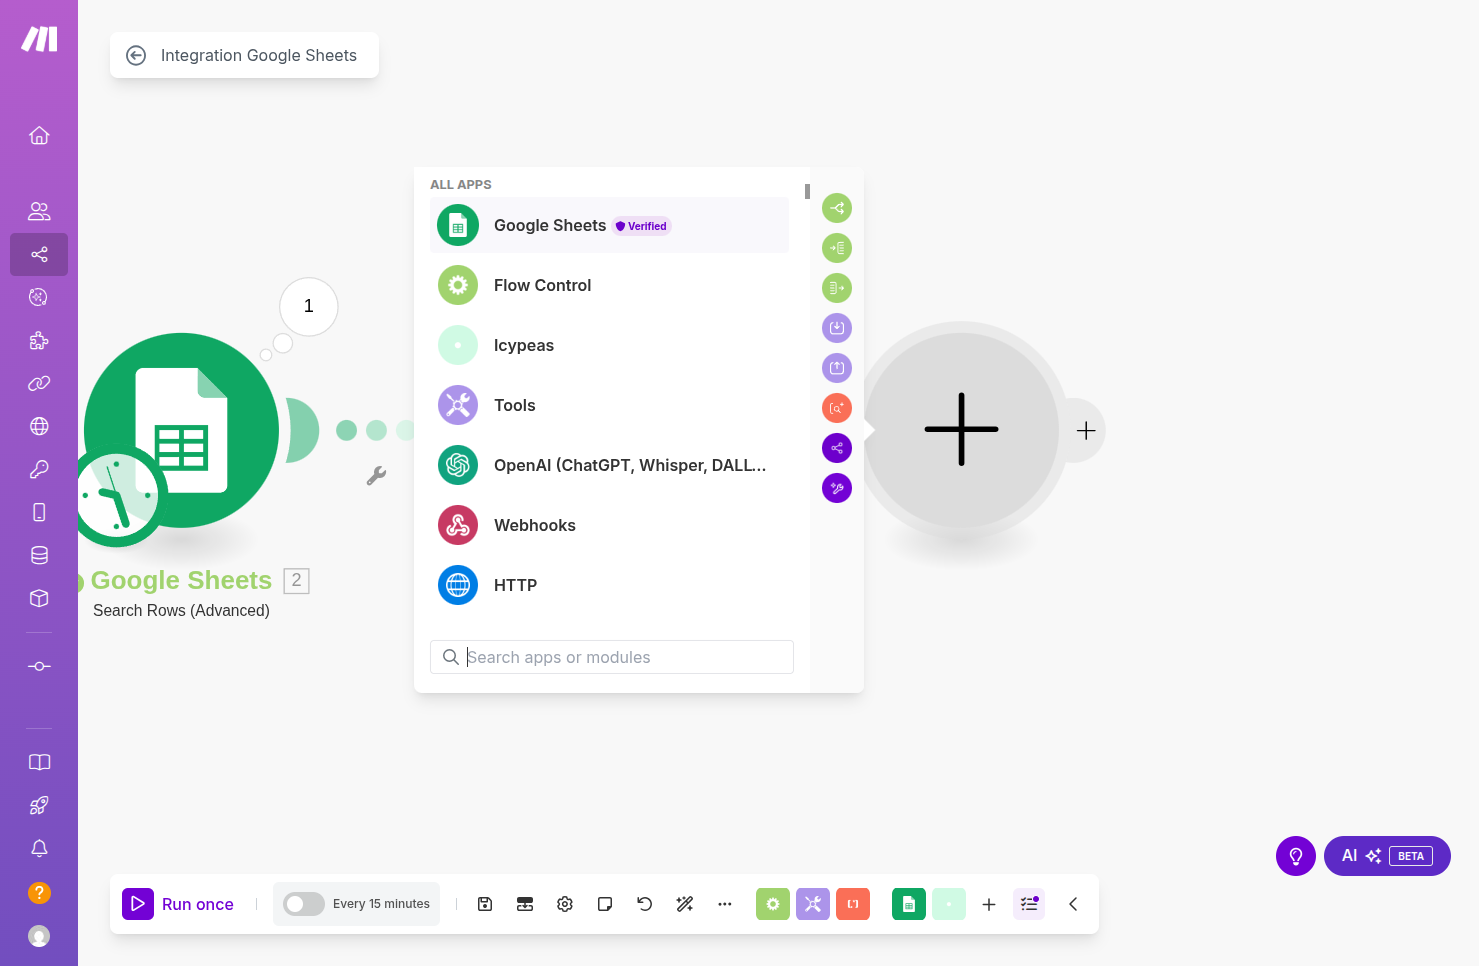The image size is (1479, 966).
Task: Select the Array aggregator shortcut icon
Action: (837, 288)
